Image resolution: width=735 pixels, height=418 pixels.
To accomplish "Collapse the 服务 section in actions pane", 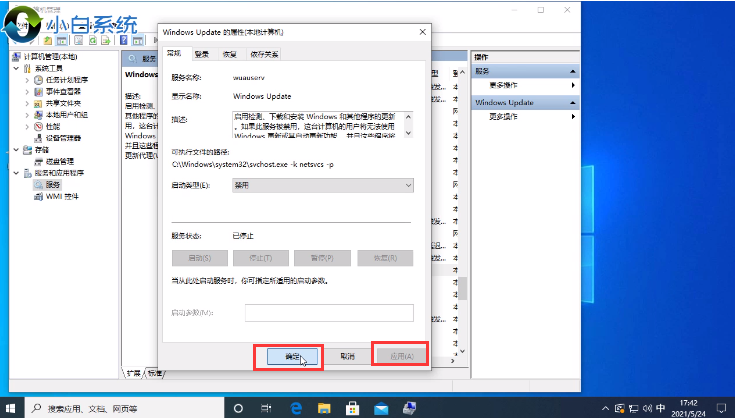I will pos(572,71).
